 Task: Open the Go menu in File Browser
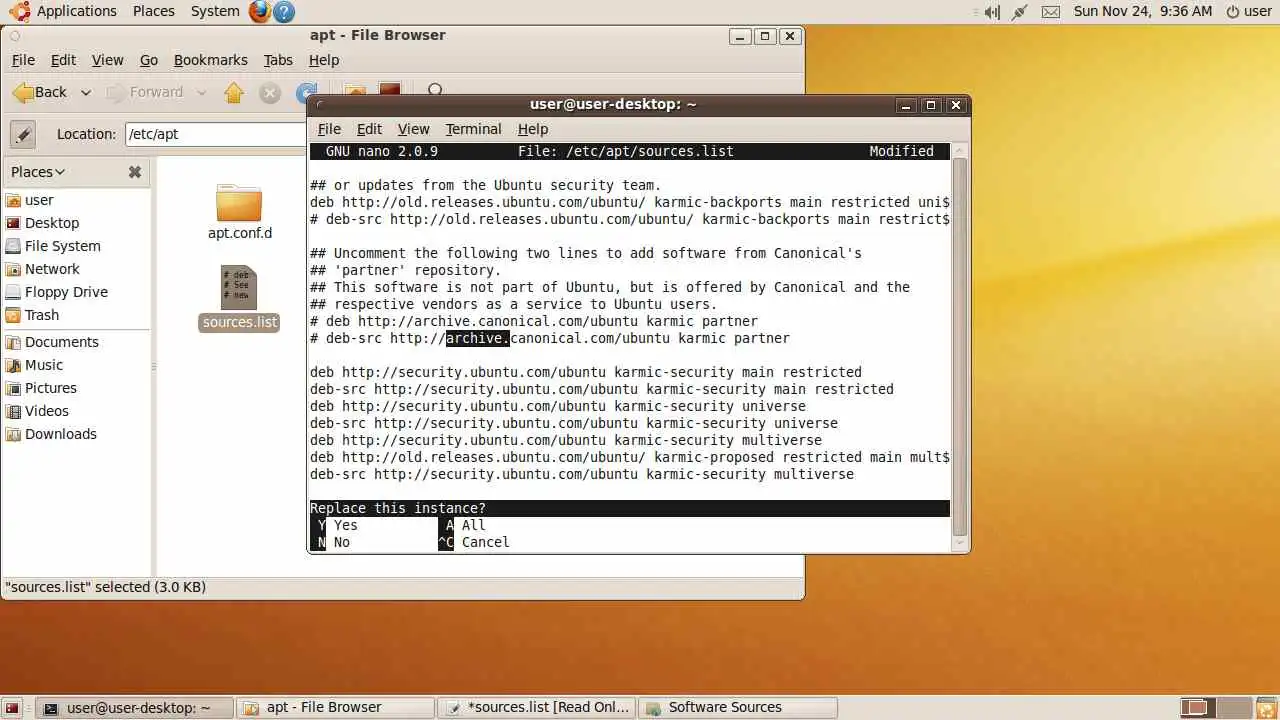(x=149, y=60)
